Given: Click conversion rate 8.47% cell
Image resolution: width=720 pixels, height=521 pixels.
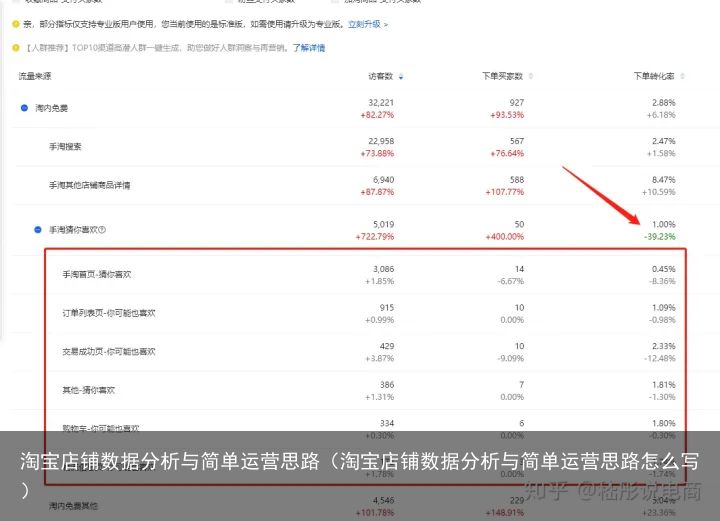Looking at the screenshot, I should click(664, 179).
